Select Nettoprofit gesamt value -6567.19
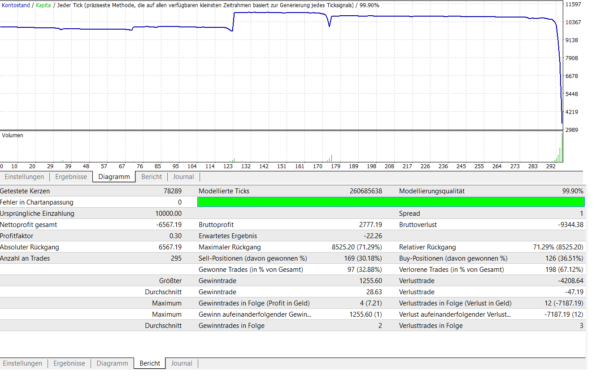This screenshot has height=384, width=600. click(x=169, y=225)
